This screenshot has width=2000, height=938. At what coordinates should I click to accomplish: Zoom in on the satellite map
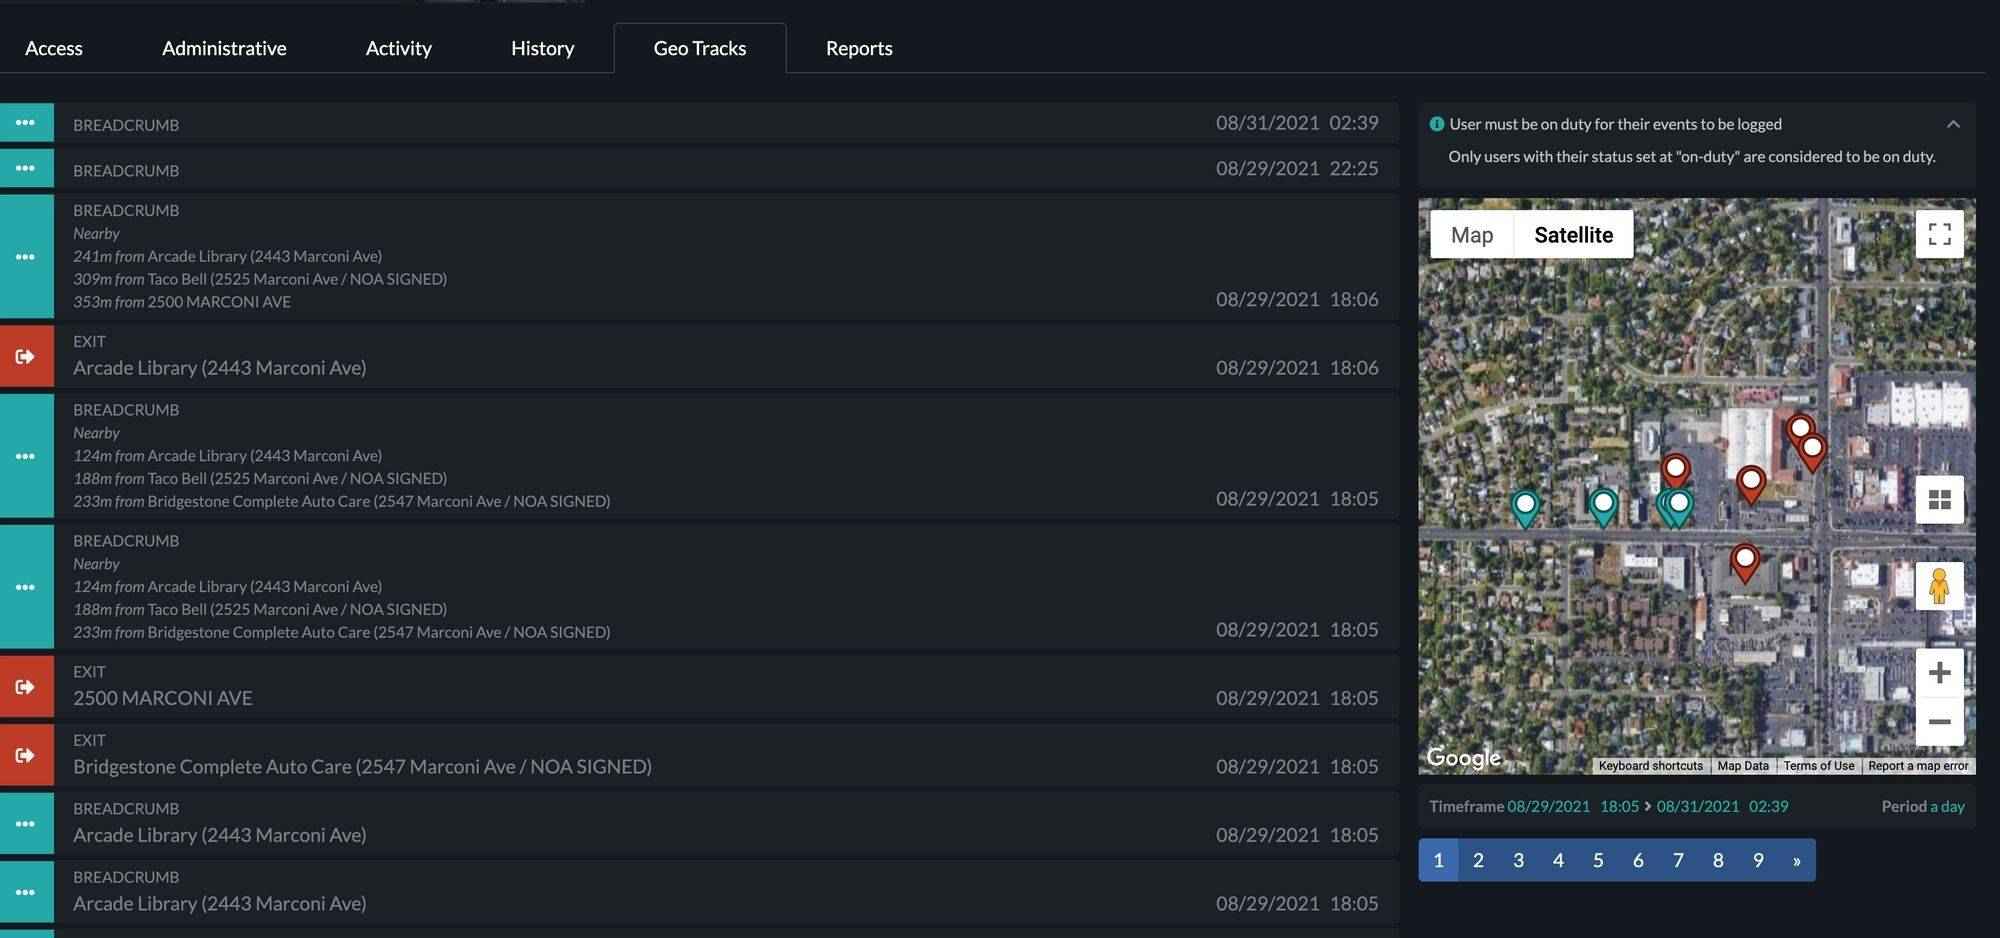[1940, 673]
